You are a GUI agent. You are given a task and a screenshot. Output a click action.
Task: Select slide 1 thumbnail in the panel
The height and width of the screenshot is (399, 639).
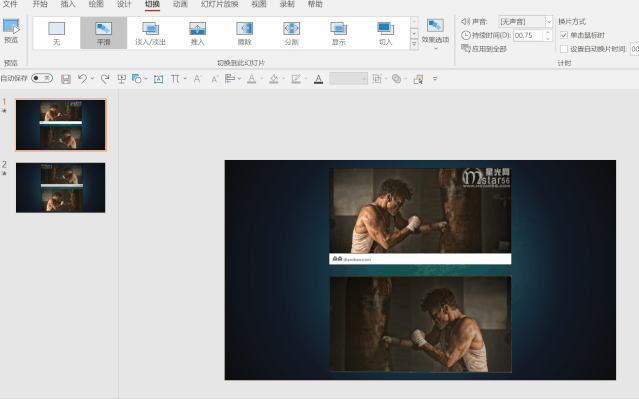click(61, 125)
